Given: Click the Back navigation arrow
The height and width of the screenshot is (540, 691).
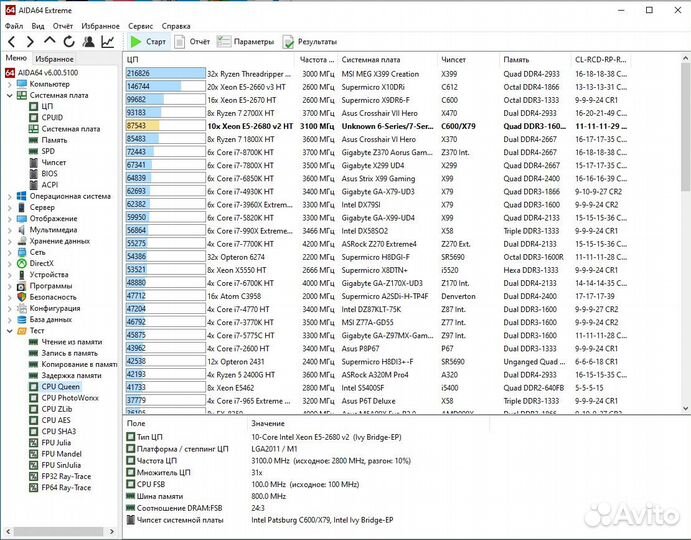Looking at the screenshot, I should coord(12,42).
